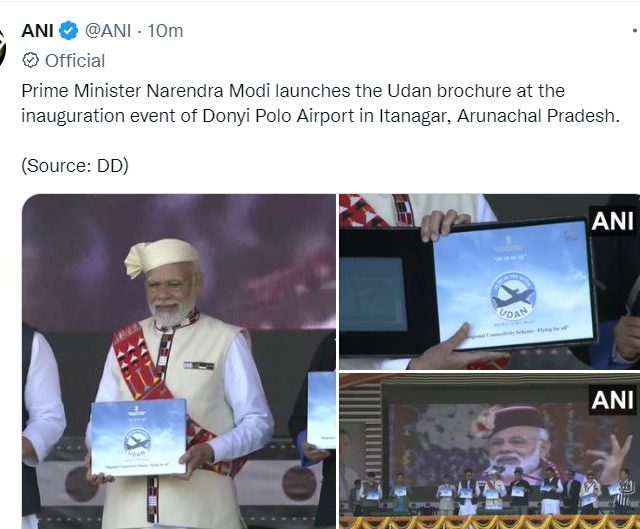Click the brochure held in left photo

pyautogui.click(x=137, y=438)
